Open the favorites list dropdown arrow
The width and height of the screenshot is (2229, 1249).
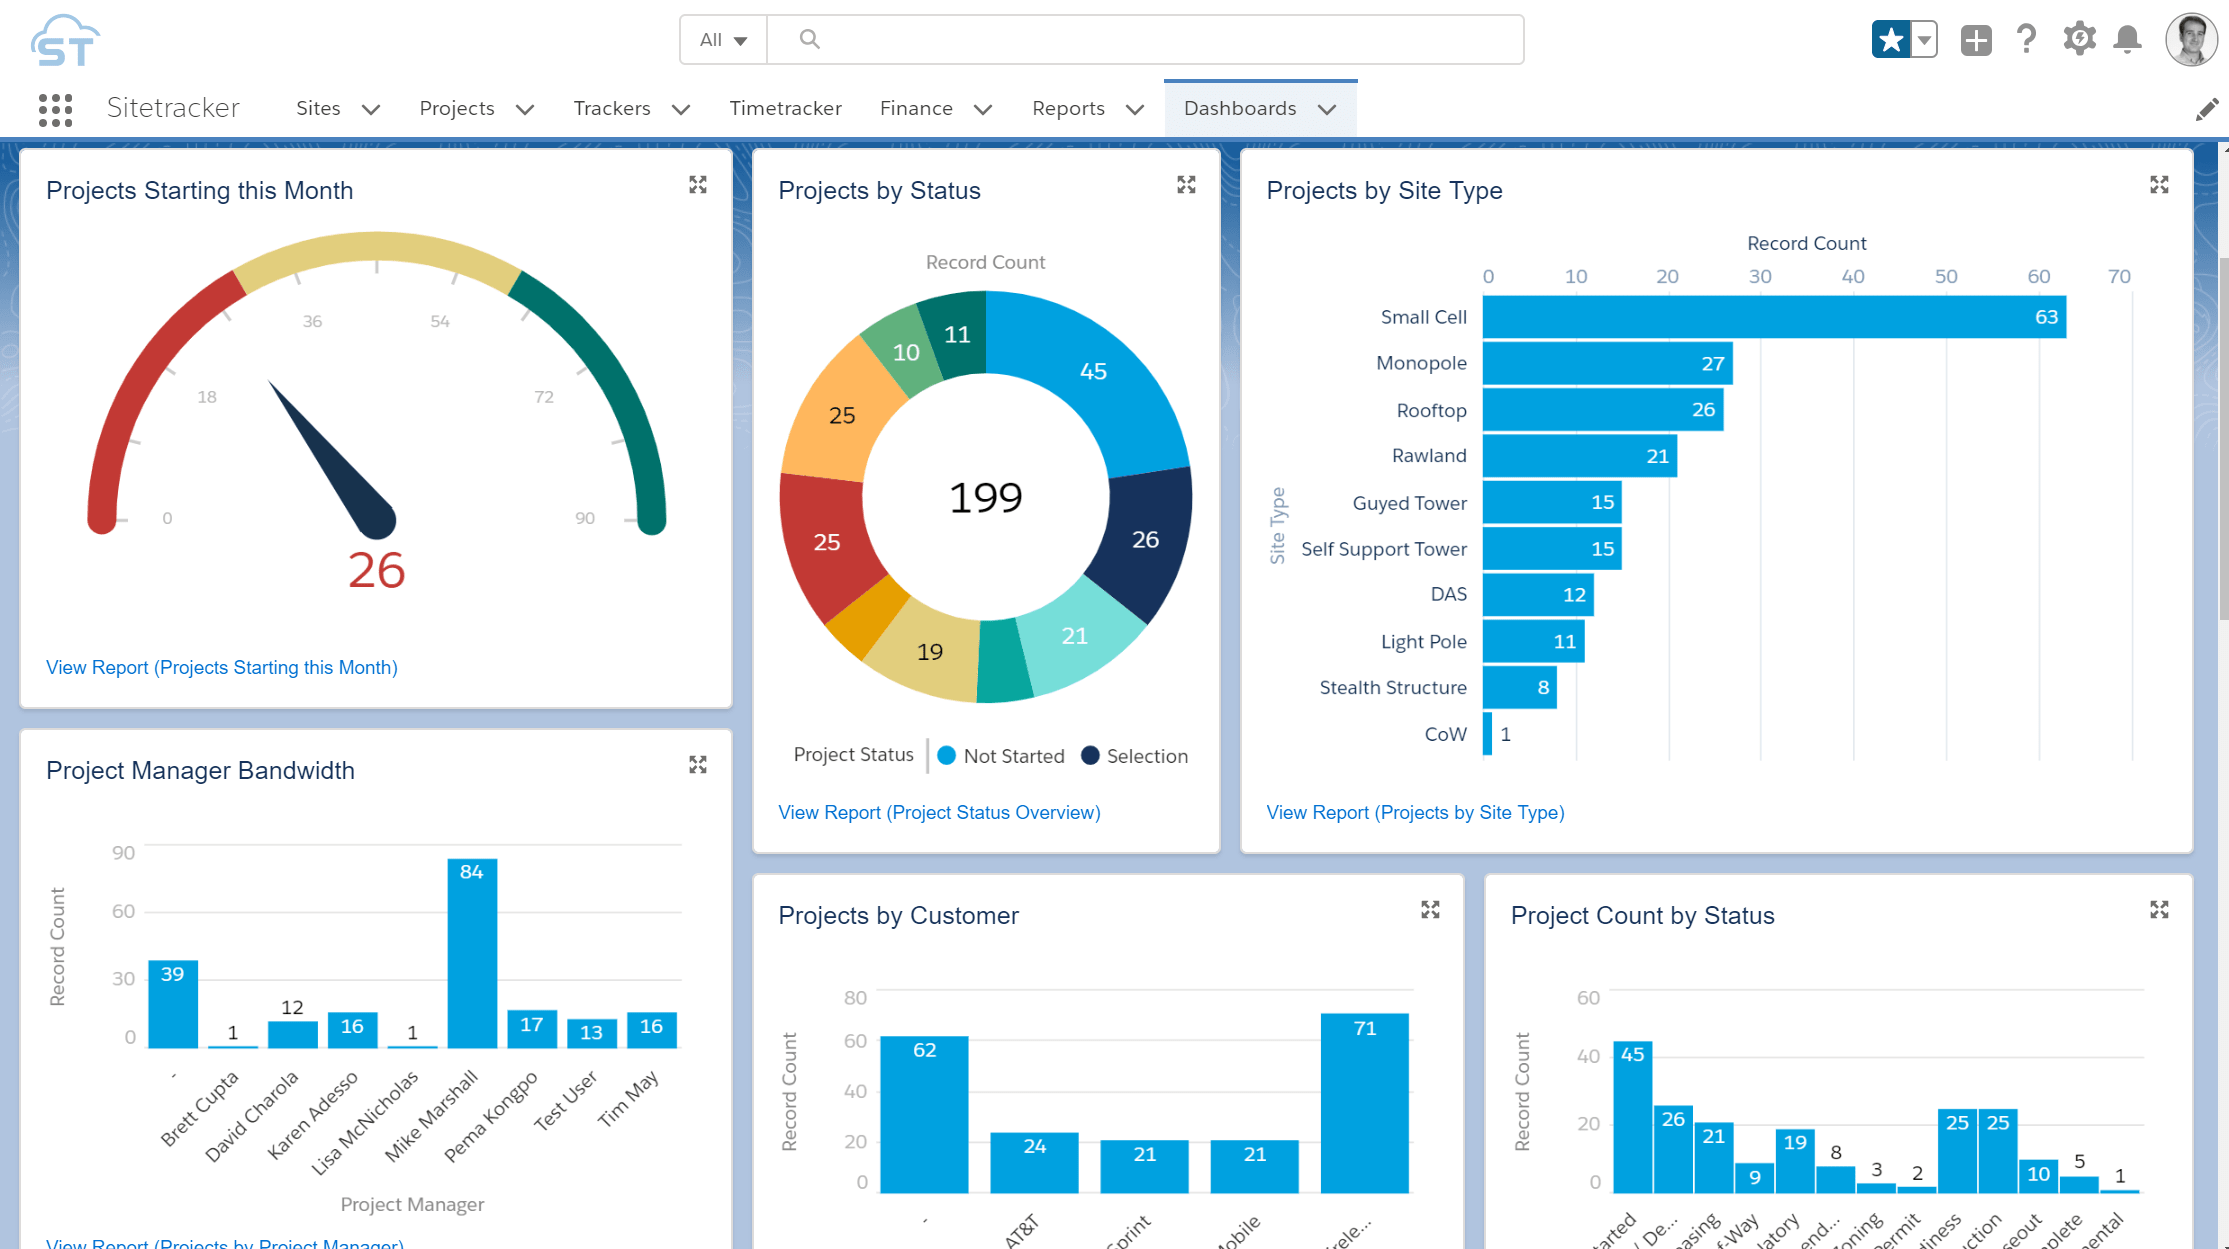click(1924, 39)
